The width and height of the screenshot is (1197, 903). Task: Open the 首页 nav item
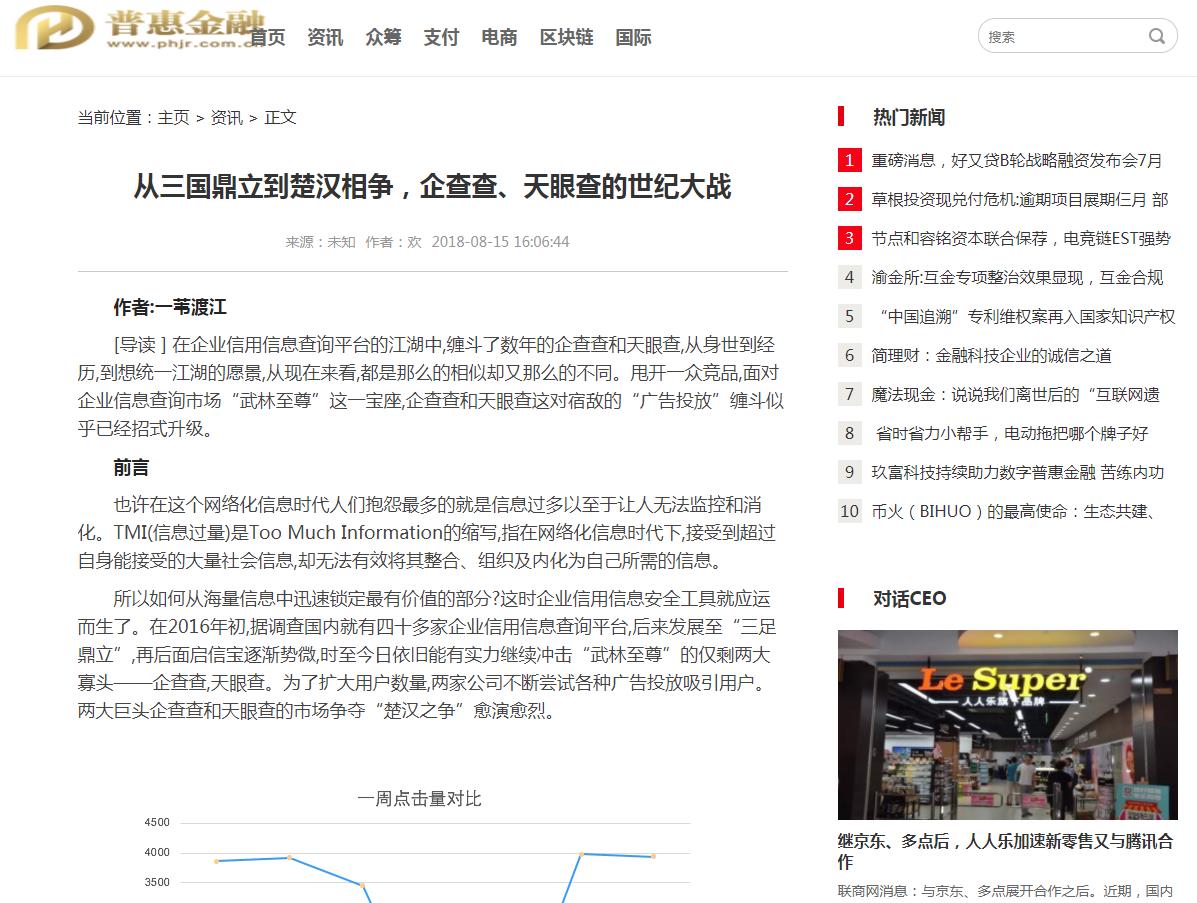click(268, 37)
